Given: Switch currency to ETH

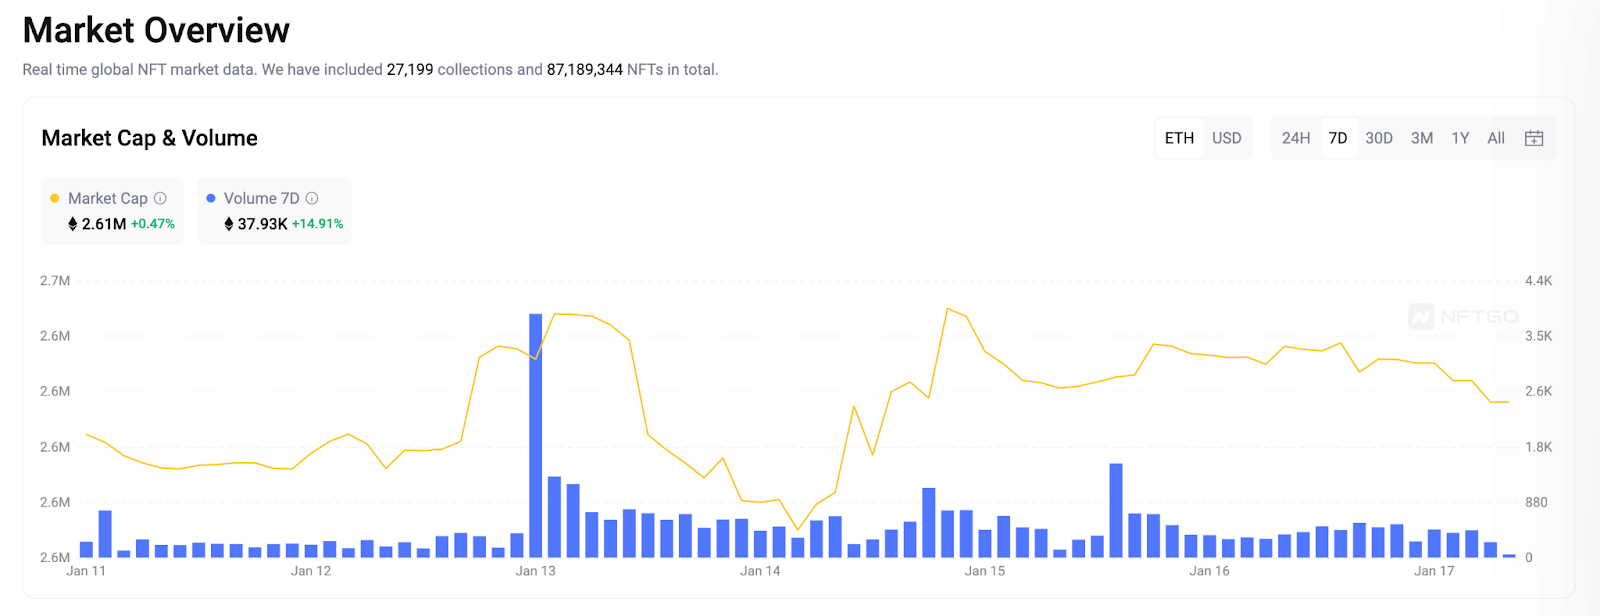Looking at the screenshot, I should (1179, 138).
